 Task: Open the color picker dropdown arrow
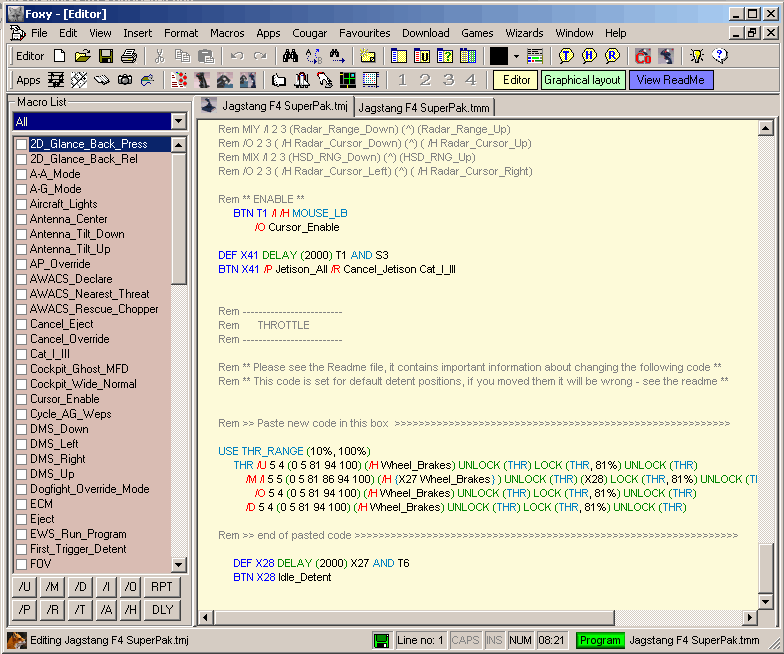click(517, 56)
